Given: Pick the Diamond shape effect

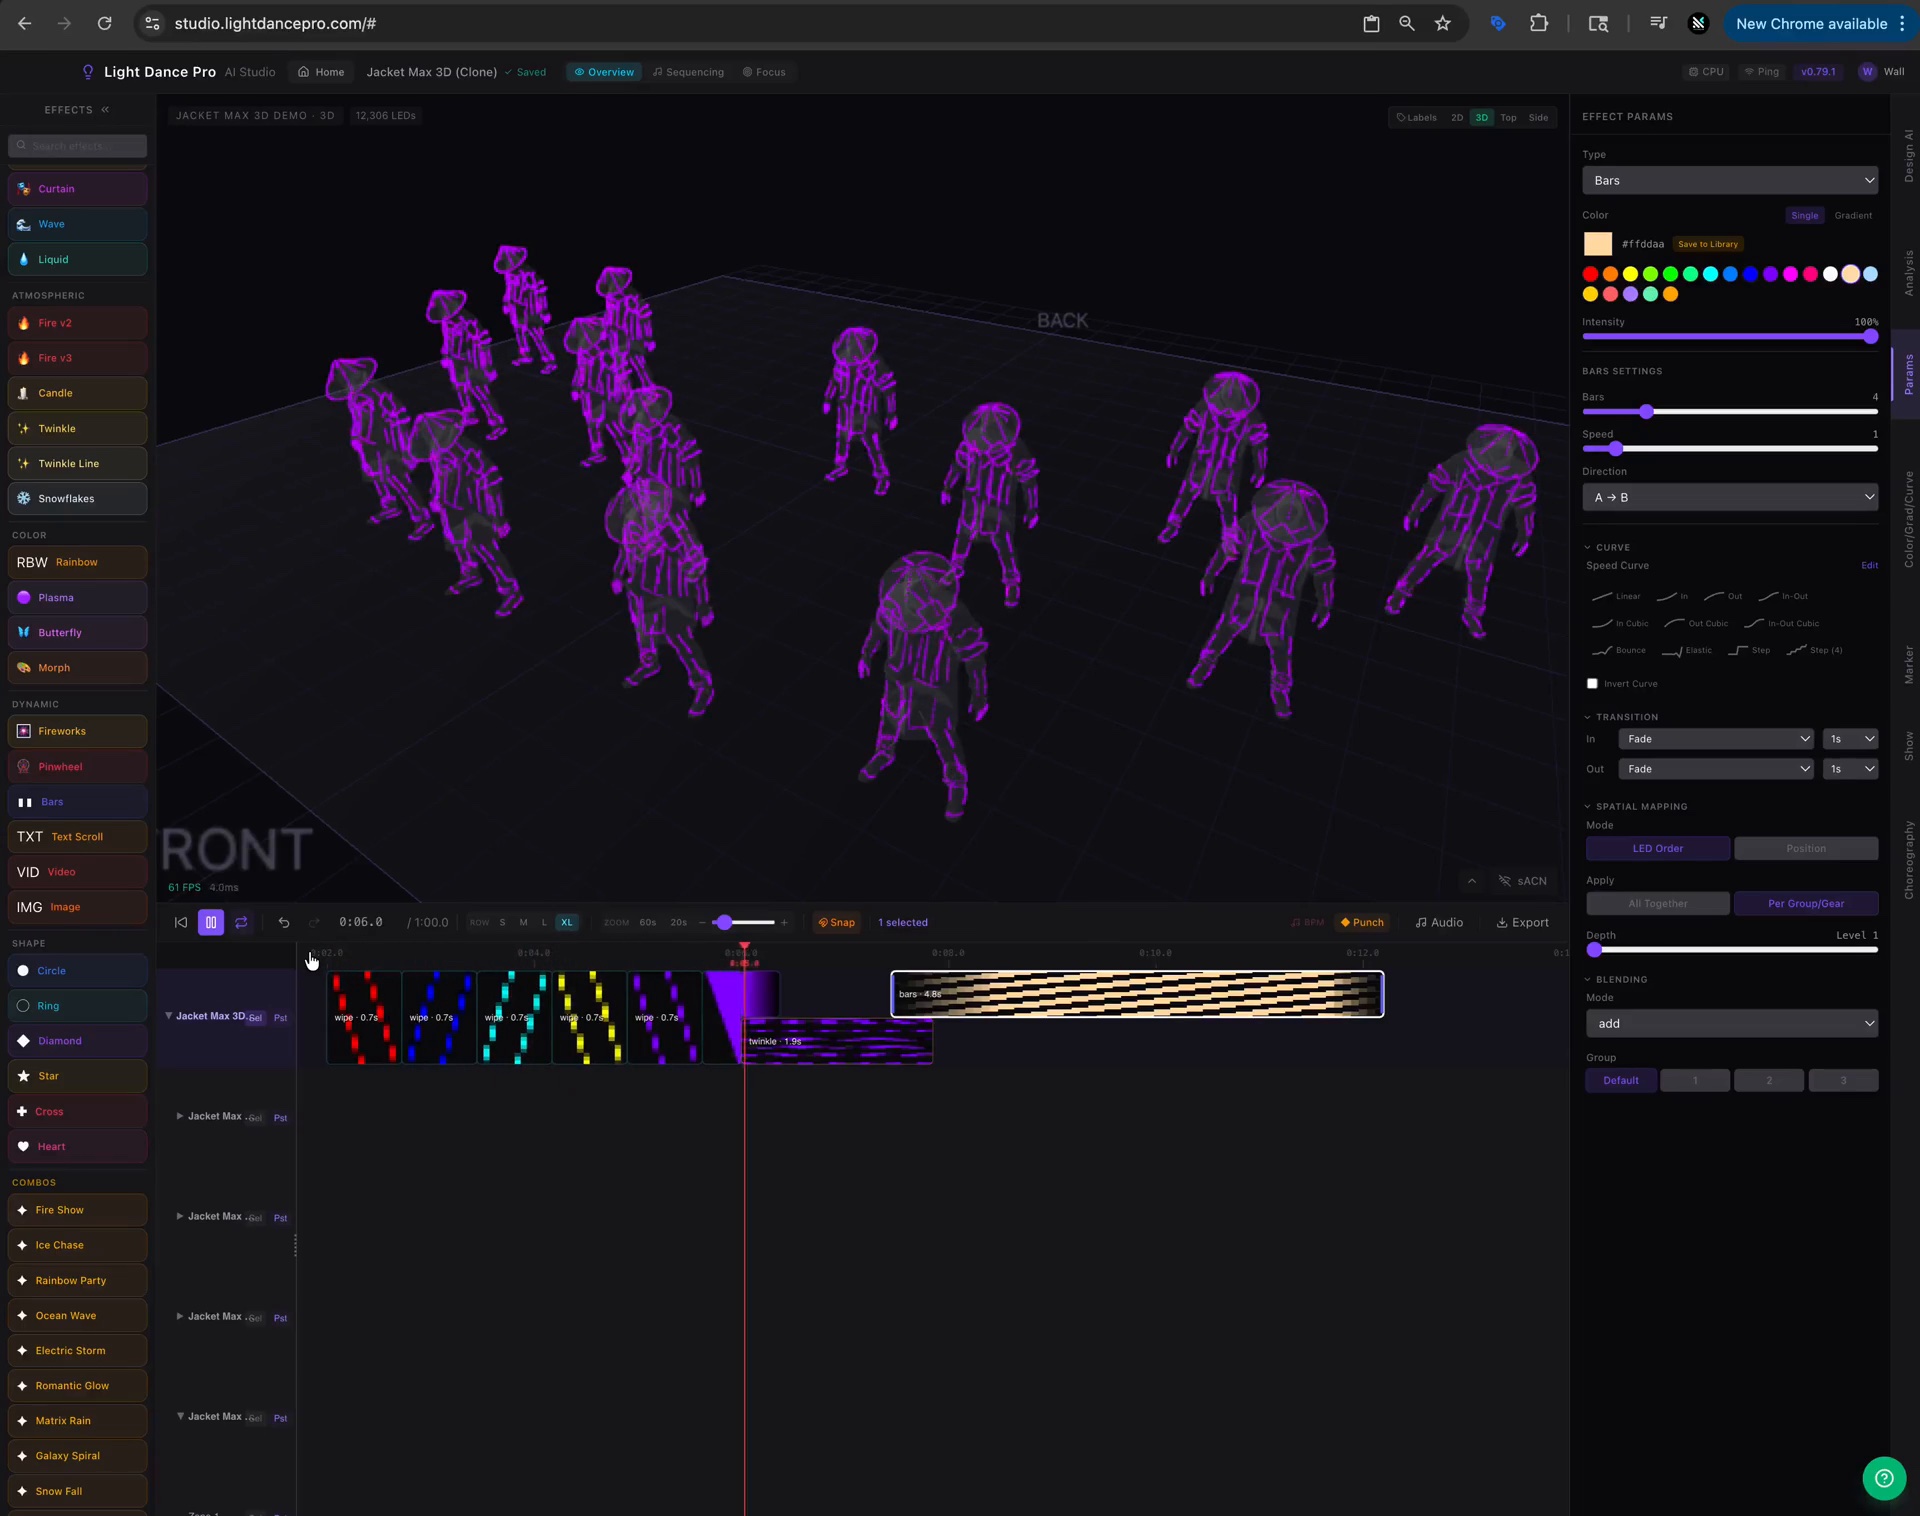Looking at the screenshot, I should pyautogui.click(x=78, y=1040).
